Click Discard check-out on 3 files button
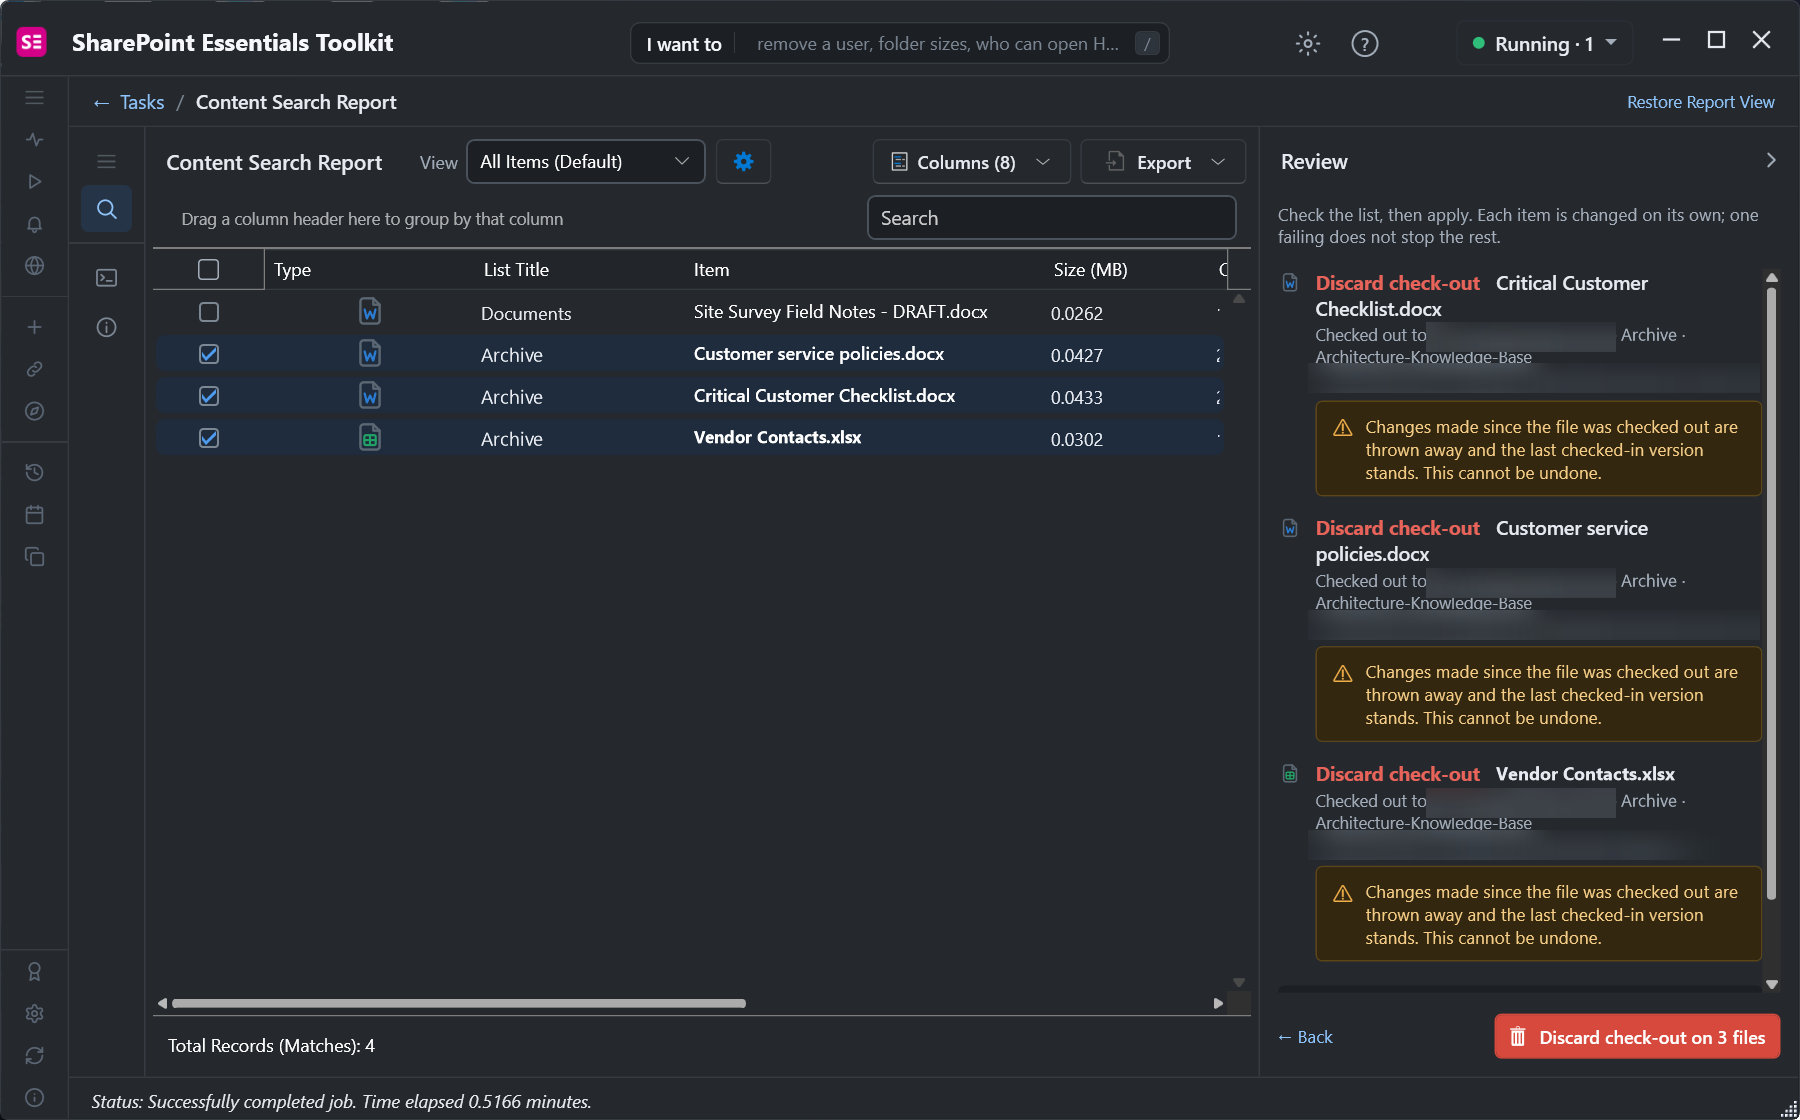The width and height of the screenshot is (1800, 1120). point(1637,1037)
